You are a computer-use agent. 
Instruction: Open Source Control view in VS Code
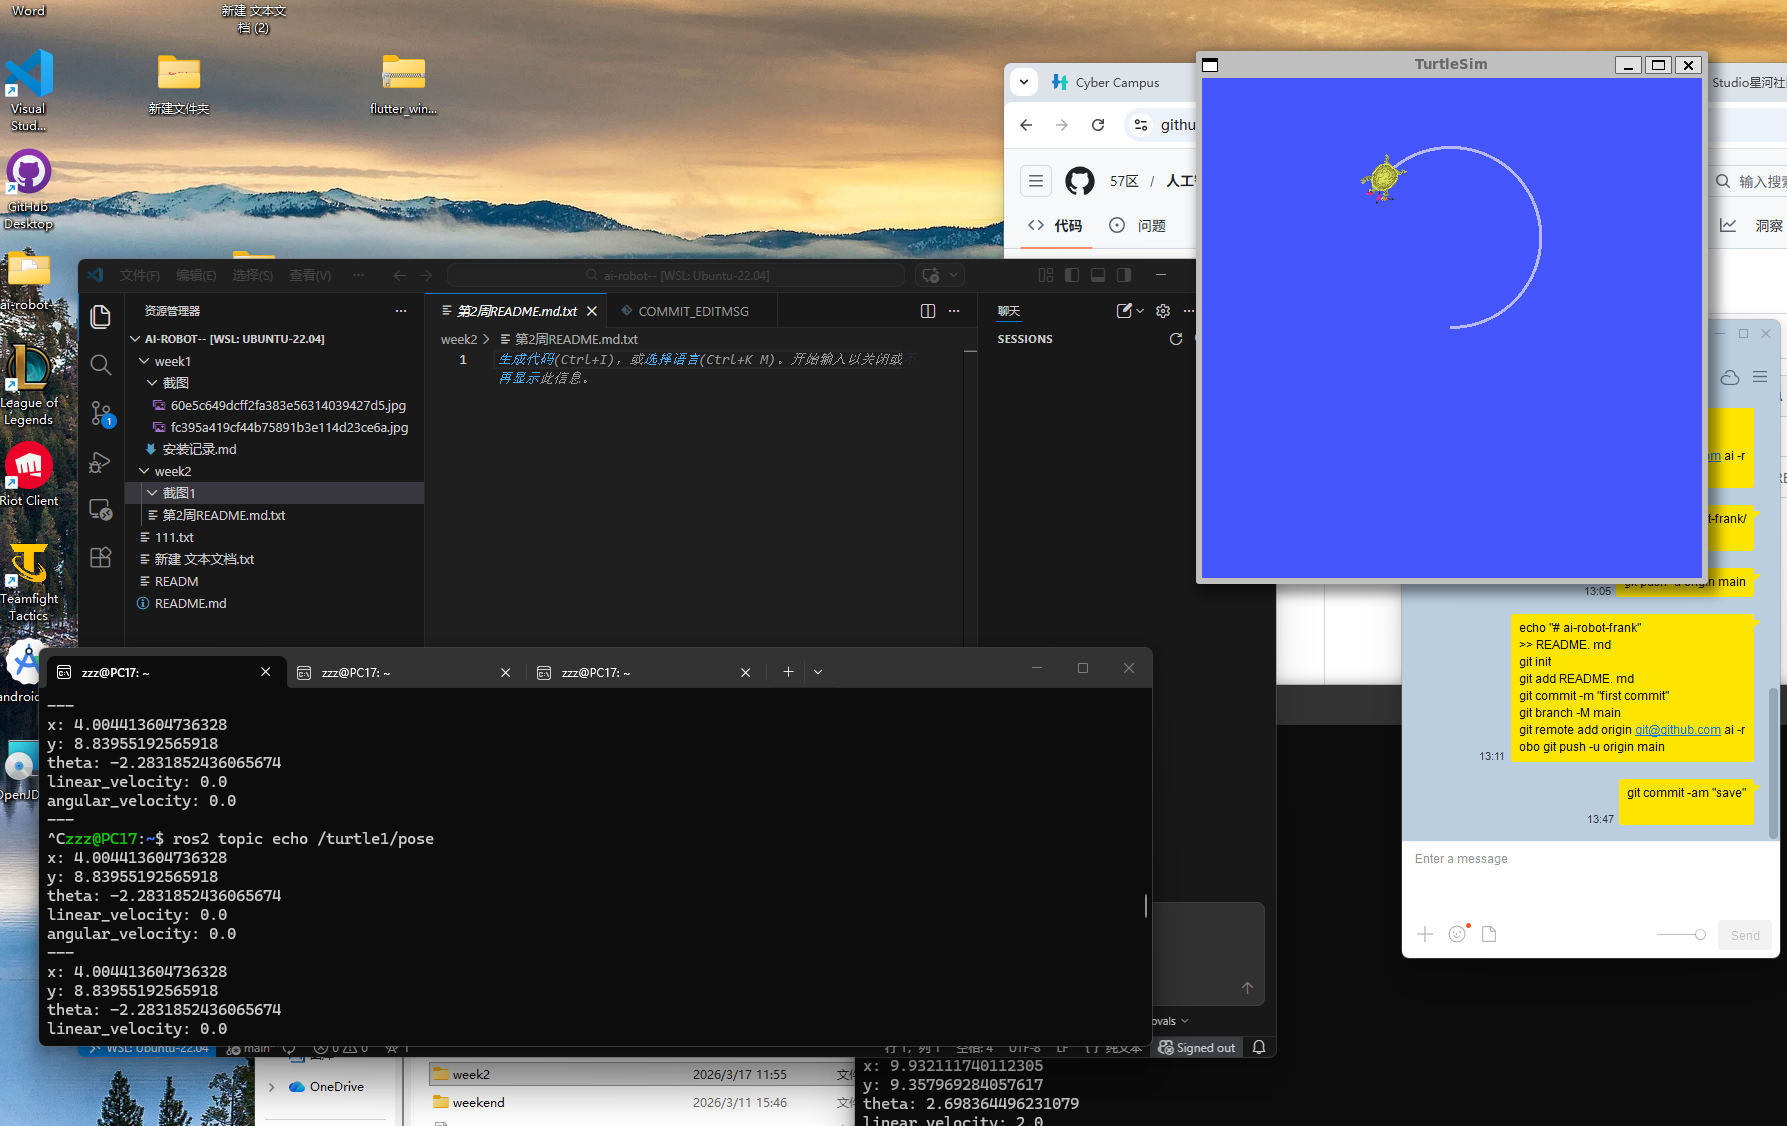click(100, 414)
